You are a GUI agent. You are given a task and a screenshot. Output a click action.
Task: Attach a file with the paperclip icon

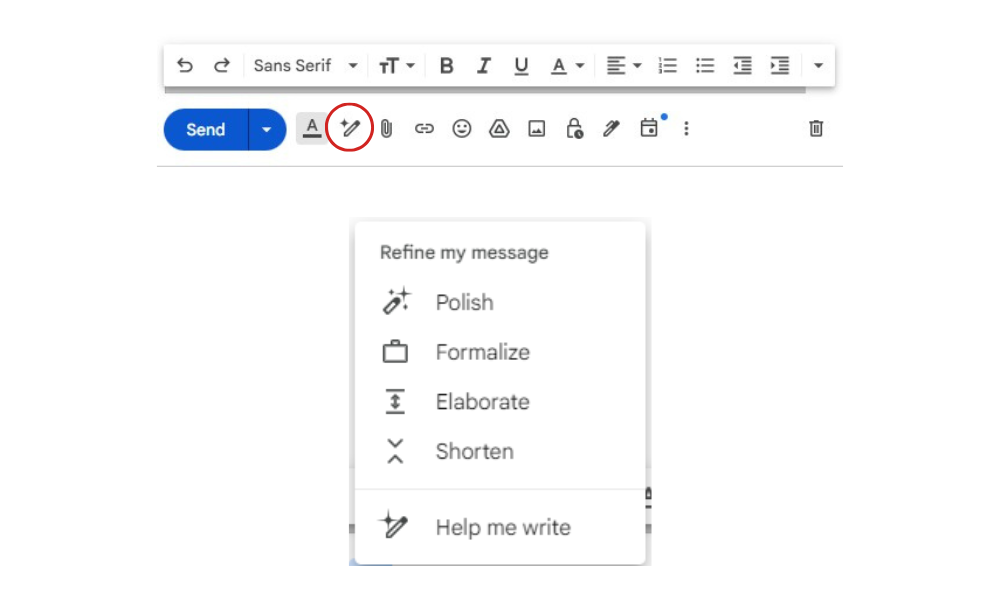[386, 129]
